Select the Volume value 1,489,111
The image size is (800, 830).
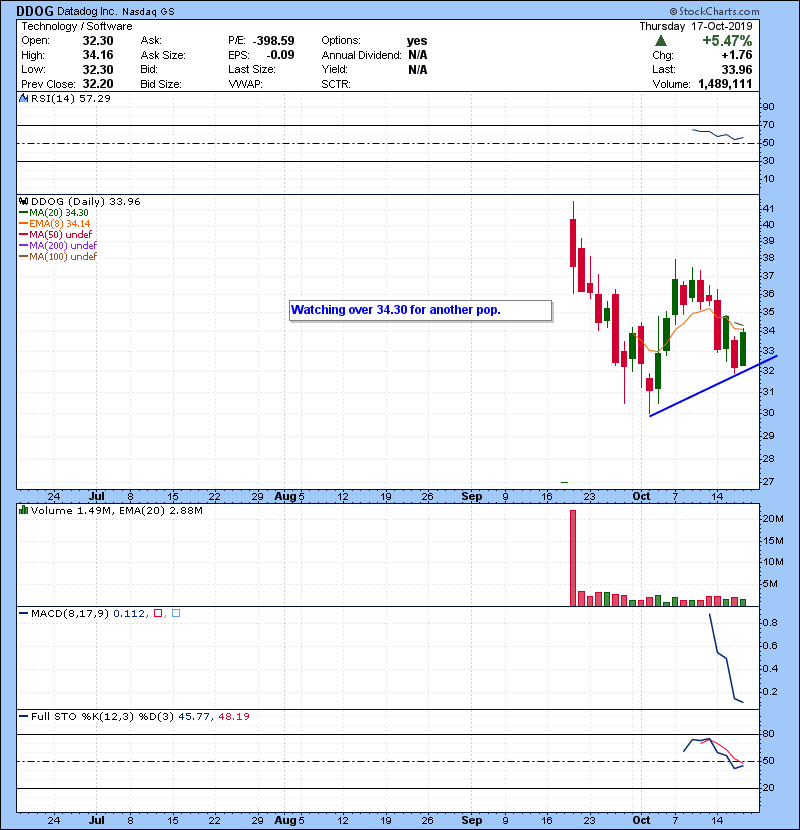[x=725, y=84]
